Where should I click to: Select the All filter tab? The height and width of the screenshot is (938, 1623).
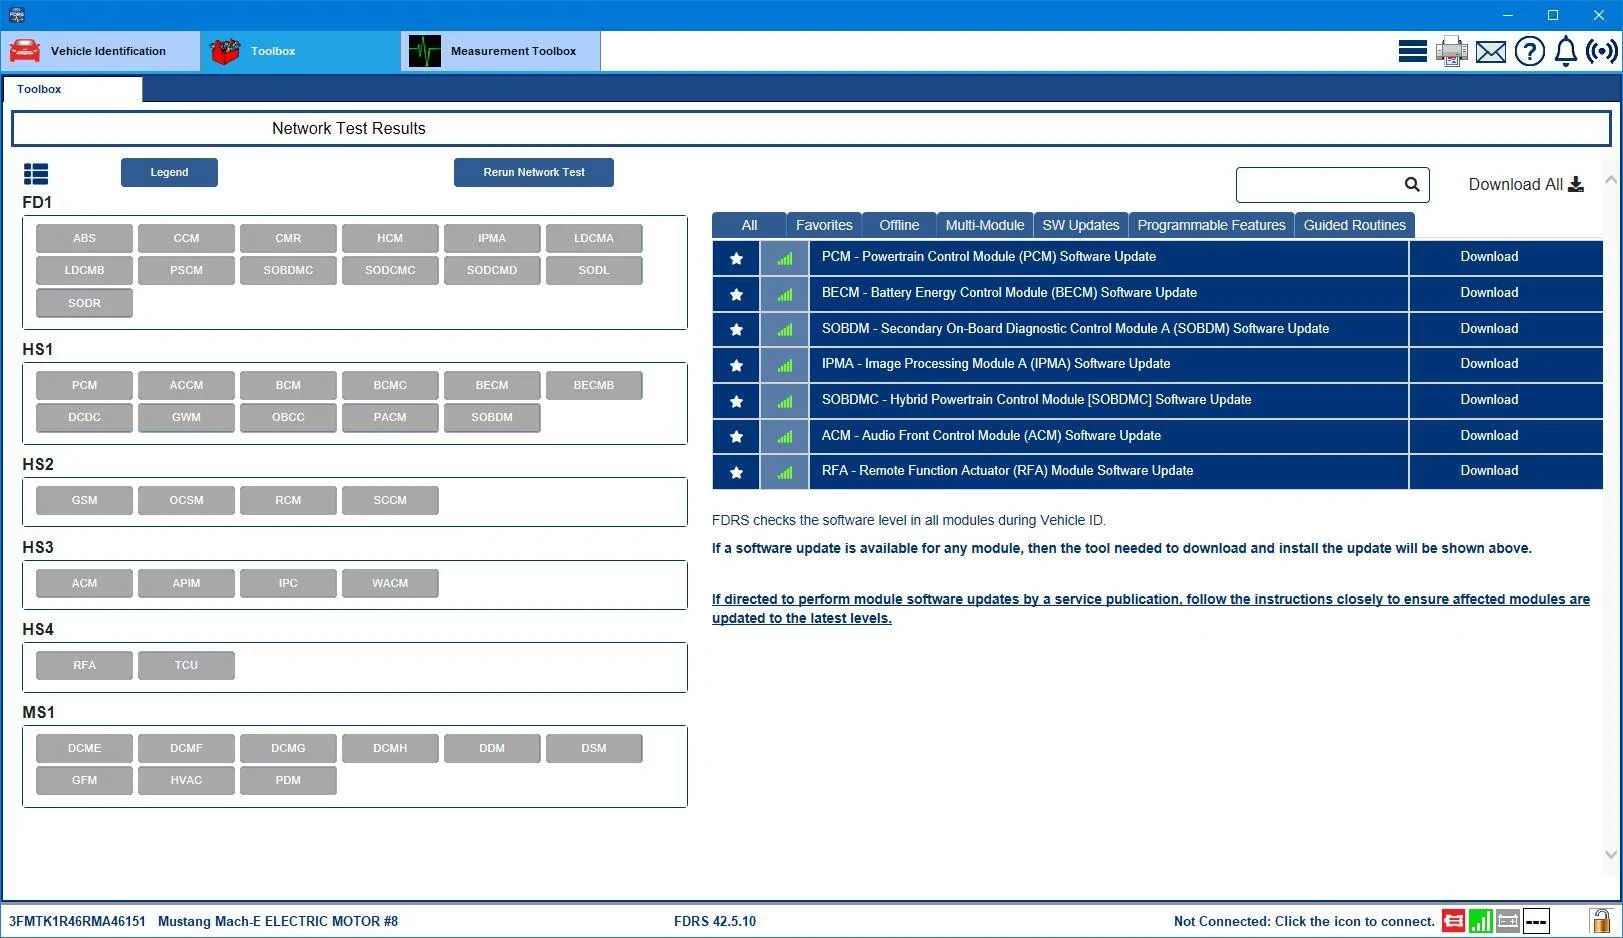(x=749, y=225)
